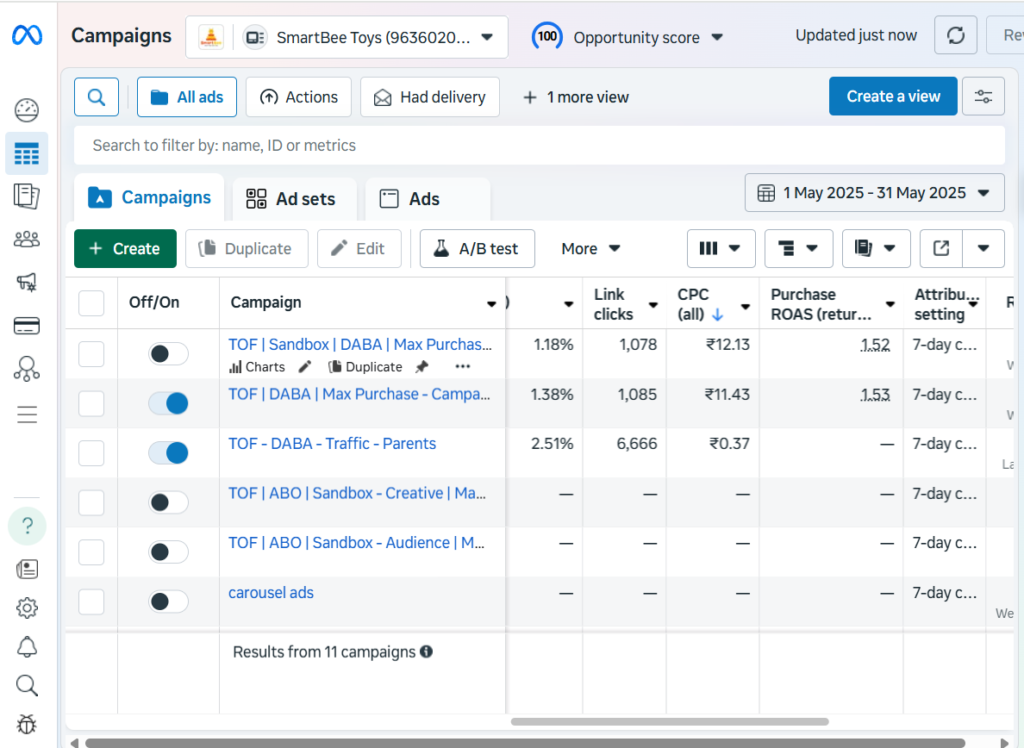Open the carousel ads campaign link

pyautogui.click(x=271, y=592)
